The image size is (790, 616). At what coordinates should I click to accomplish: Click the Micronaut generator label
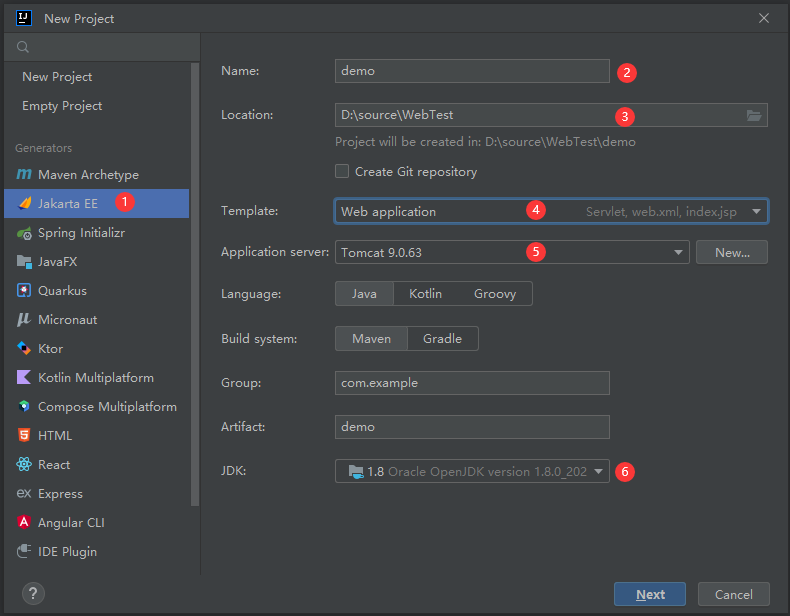(x=68, y=320)
